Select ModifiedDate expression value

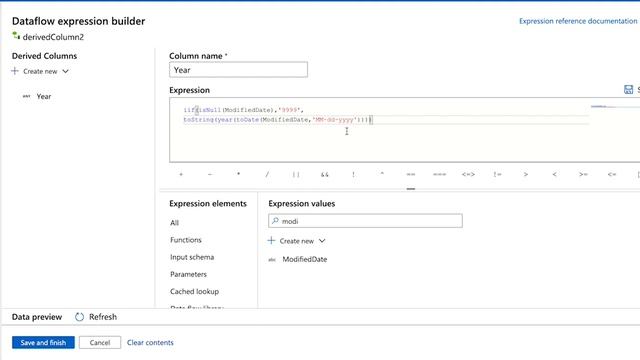[x=305, y=260]
